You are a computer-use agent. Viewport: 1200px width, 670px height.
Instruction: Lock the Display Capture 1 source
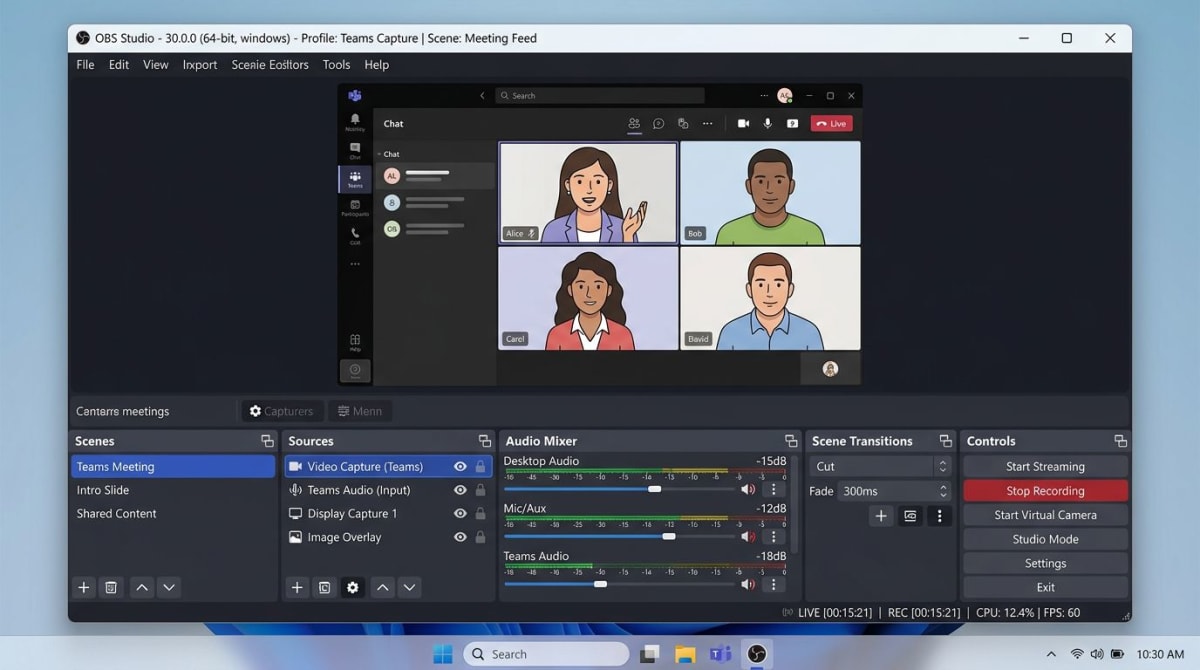481,513
